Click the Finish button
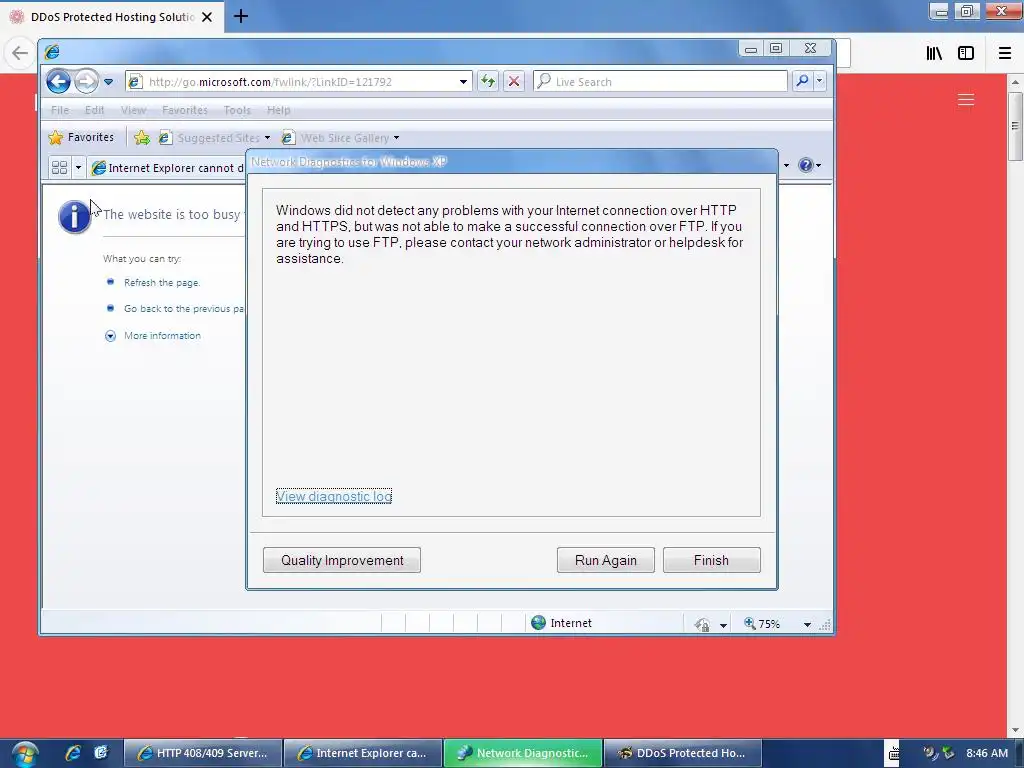 click(x=711, y=560)
